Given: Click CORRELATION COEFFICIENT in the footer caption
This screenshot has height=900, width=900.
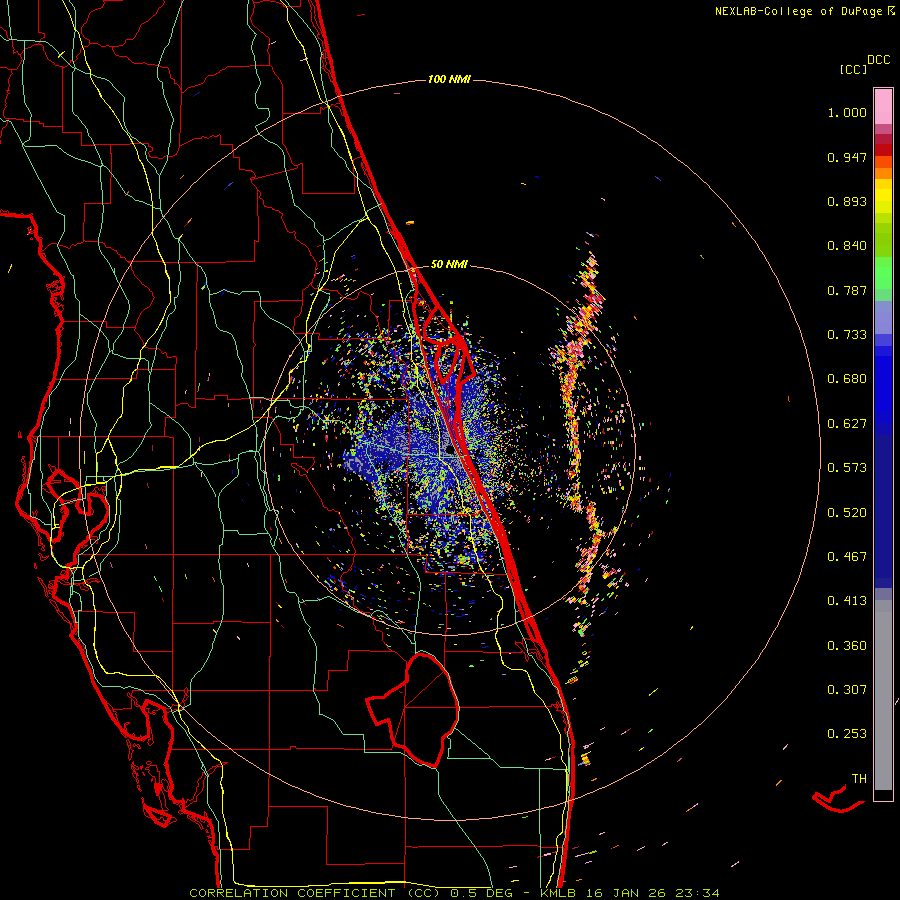Looking at the screenshot, I should (292, 893).
